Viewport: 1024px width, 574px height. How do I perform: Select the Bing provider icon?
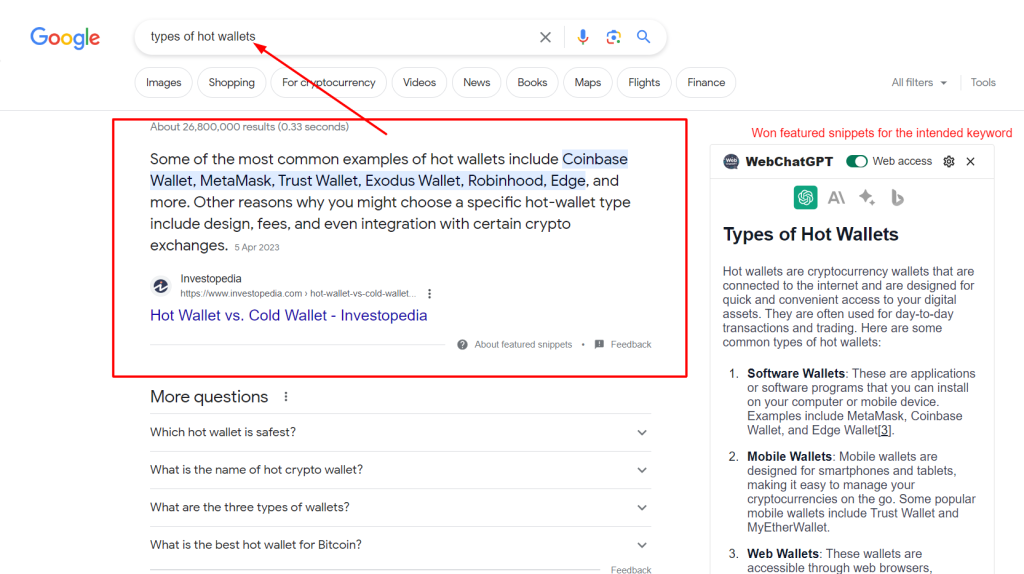pyautogui.click(x=897, y=197)
